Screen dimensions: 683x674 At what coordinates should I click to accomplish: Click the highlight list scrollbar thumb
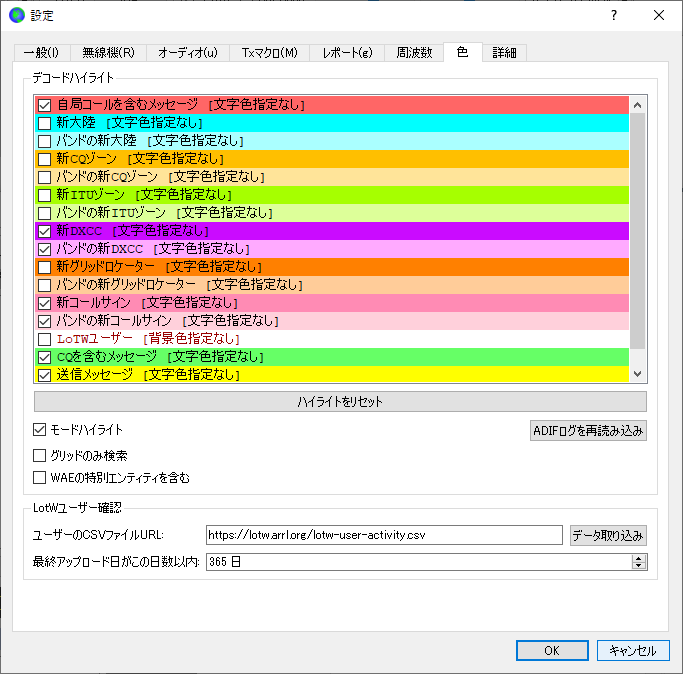coord(638,231)
